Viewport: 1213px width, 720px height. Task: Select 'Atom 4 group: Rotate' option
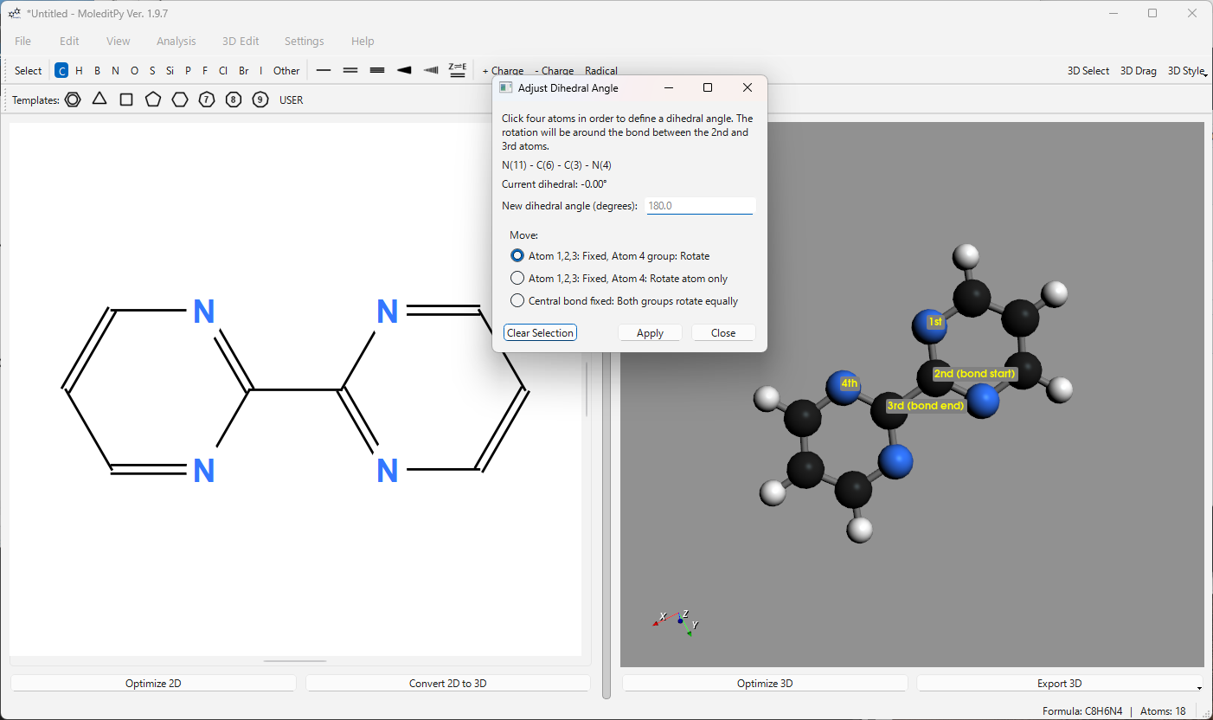pyautogui.click(x=517, y=256)
